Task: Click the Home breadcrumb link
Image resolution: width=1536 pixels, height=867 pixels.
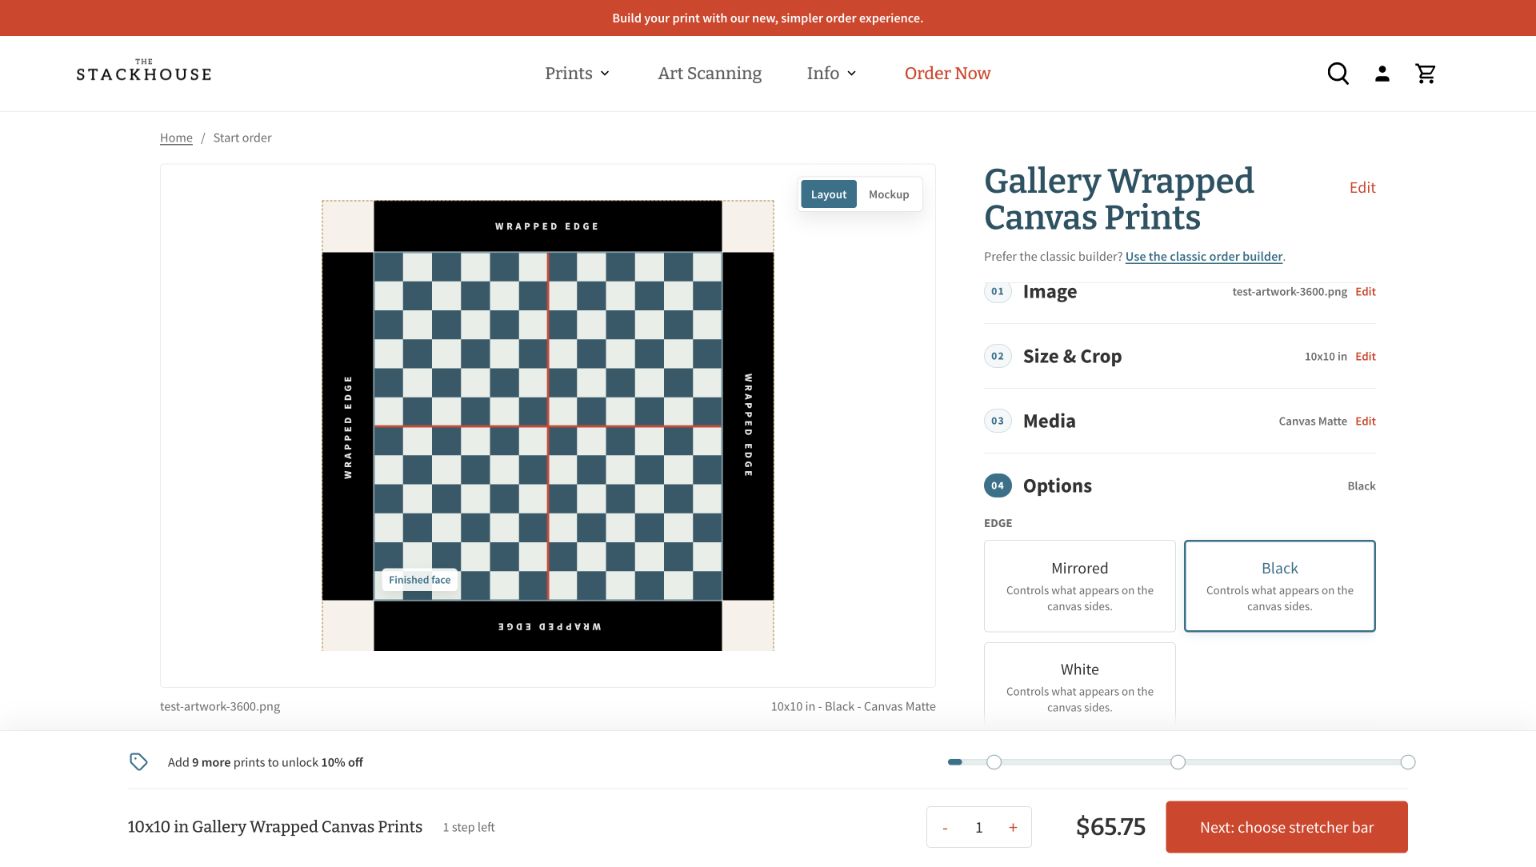Action: tap(176, 138)
